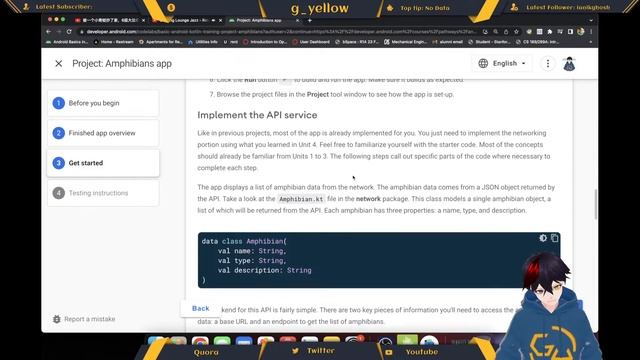Open Utilities Info bookmark
The image size is (640, 360).
203,42
